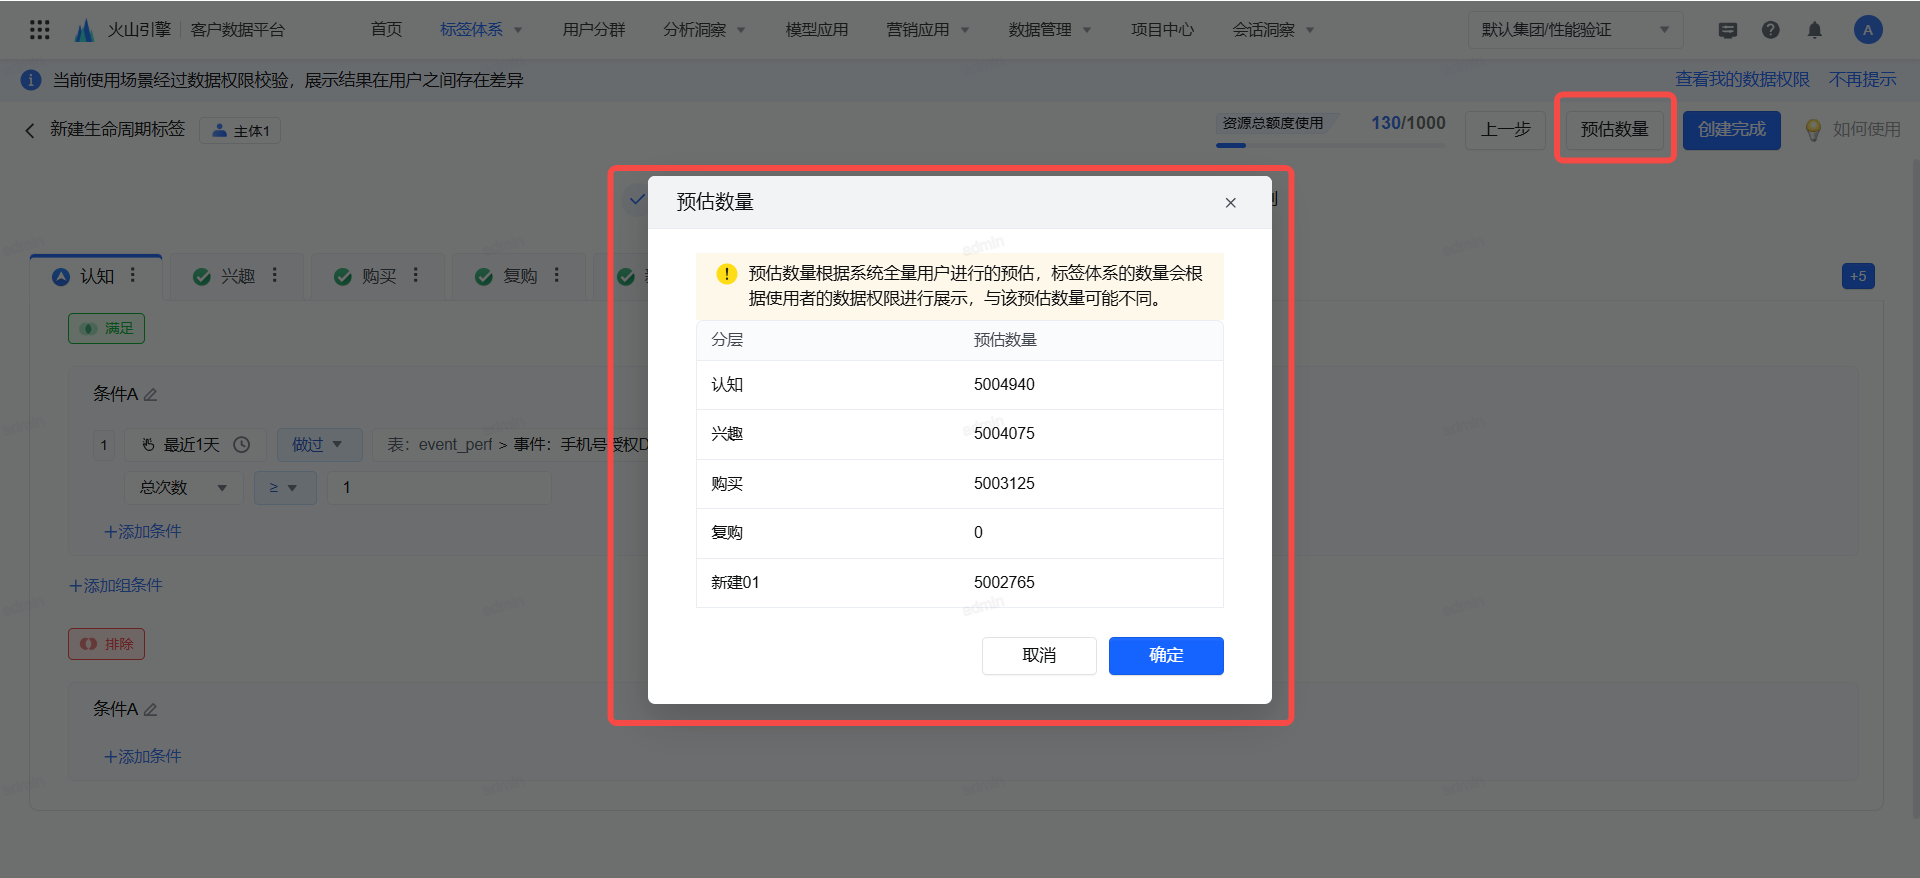Screen dimensions: 1920x878
Task: Open the three-dot menu on 认知 tab
Action: [132, 275]
